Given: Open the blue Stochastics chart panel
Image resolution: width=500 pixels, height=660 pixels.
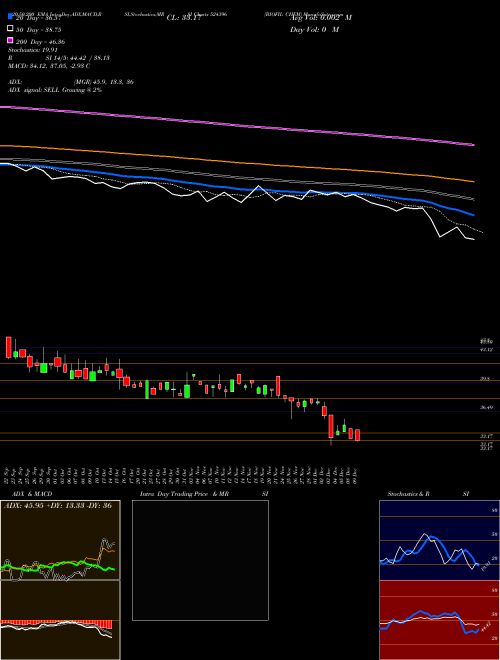Looking at the screenshot, I should [x=439, y=540].
